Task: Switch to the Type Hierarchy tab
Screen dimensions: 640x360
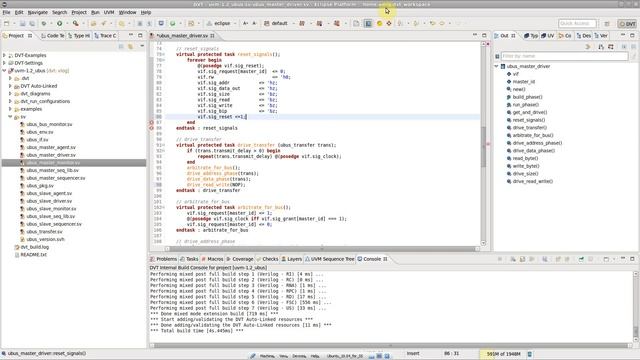Action: tap(79, 36)
